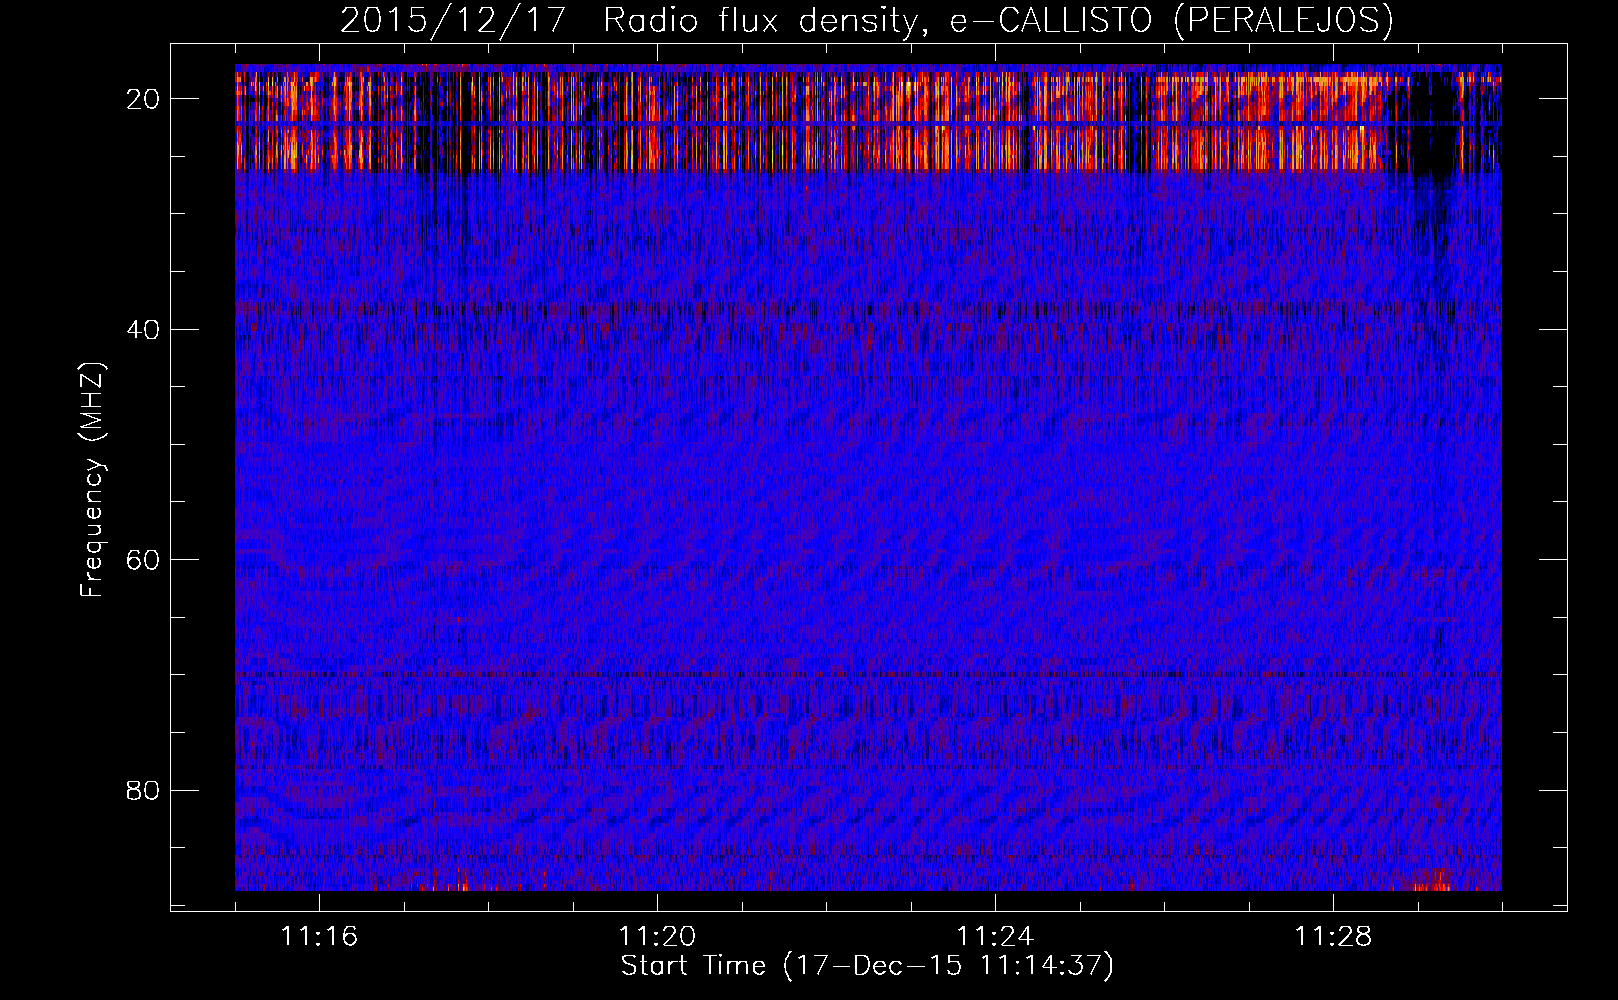This screenshot has height=1000, width=1618.
Task: Click the 11:24 time axis label
Action: click(x=995, y=936)
